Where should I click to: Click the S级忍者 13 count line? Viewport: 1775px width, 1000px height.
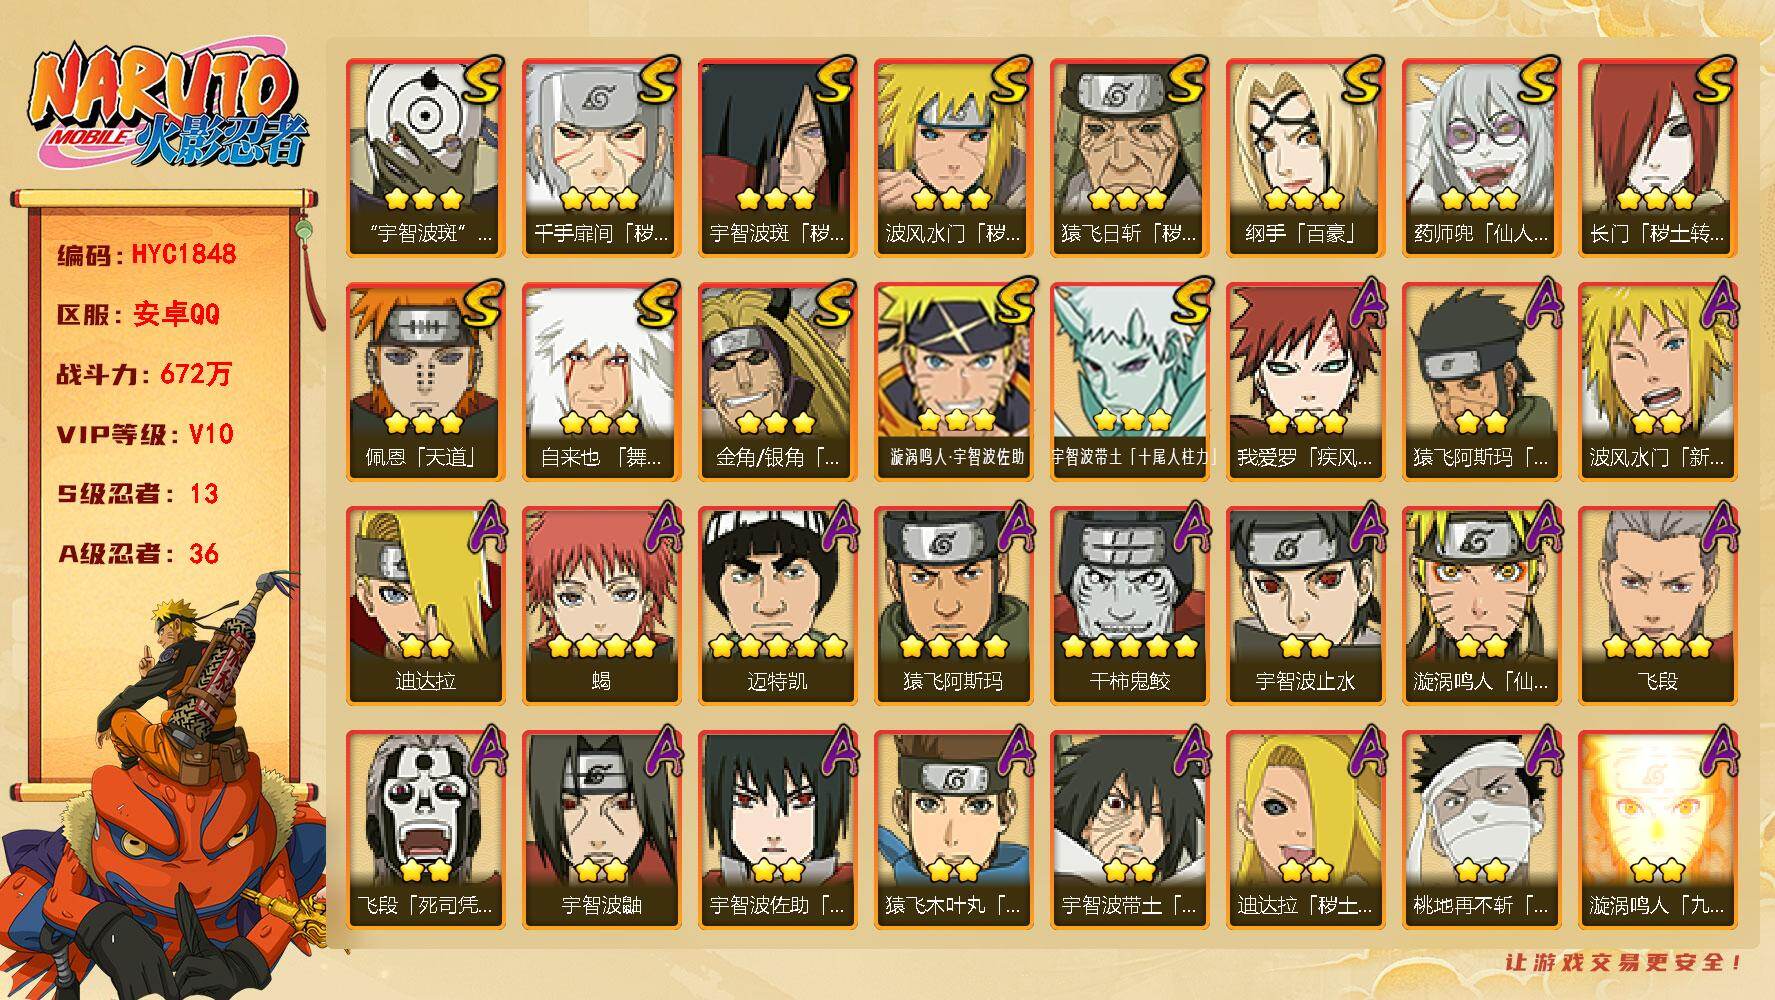[137, 494]
